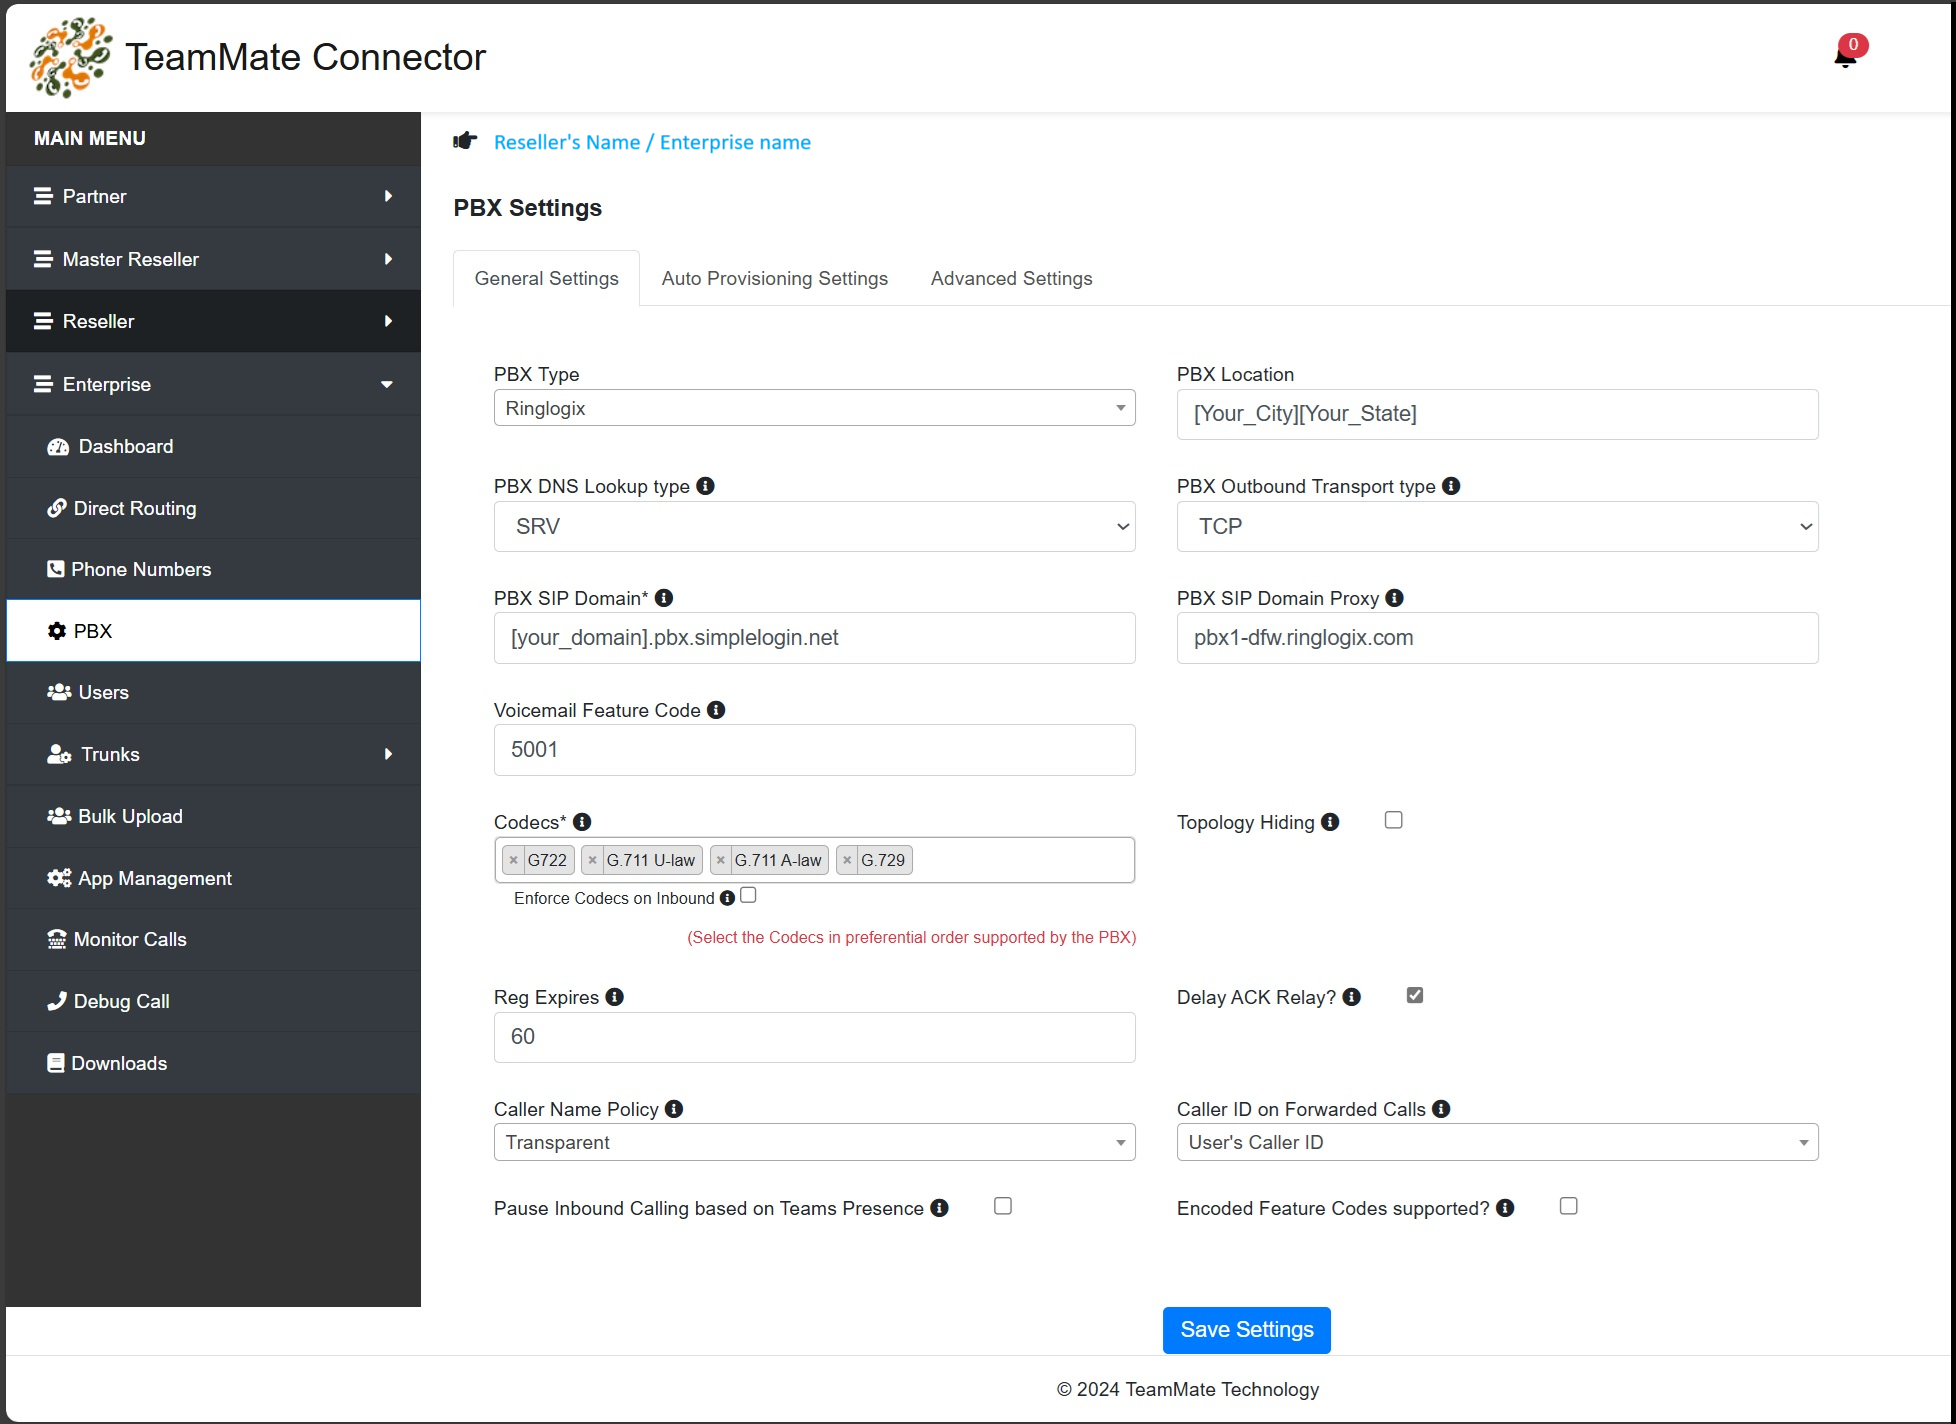Remove the G.711 A-law codec tag
Viewport: 1956px width, 1424px height.
(721, 860)
